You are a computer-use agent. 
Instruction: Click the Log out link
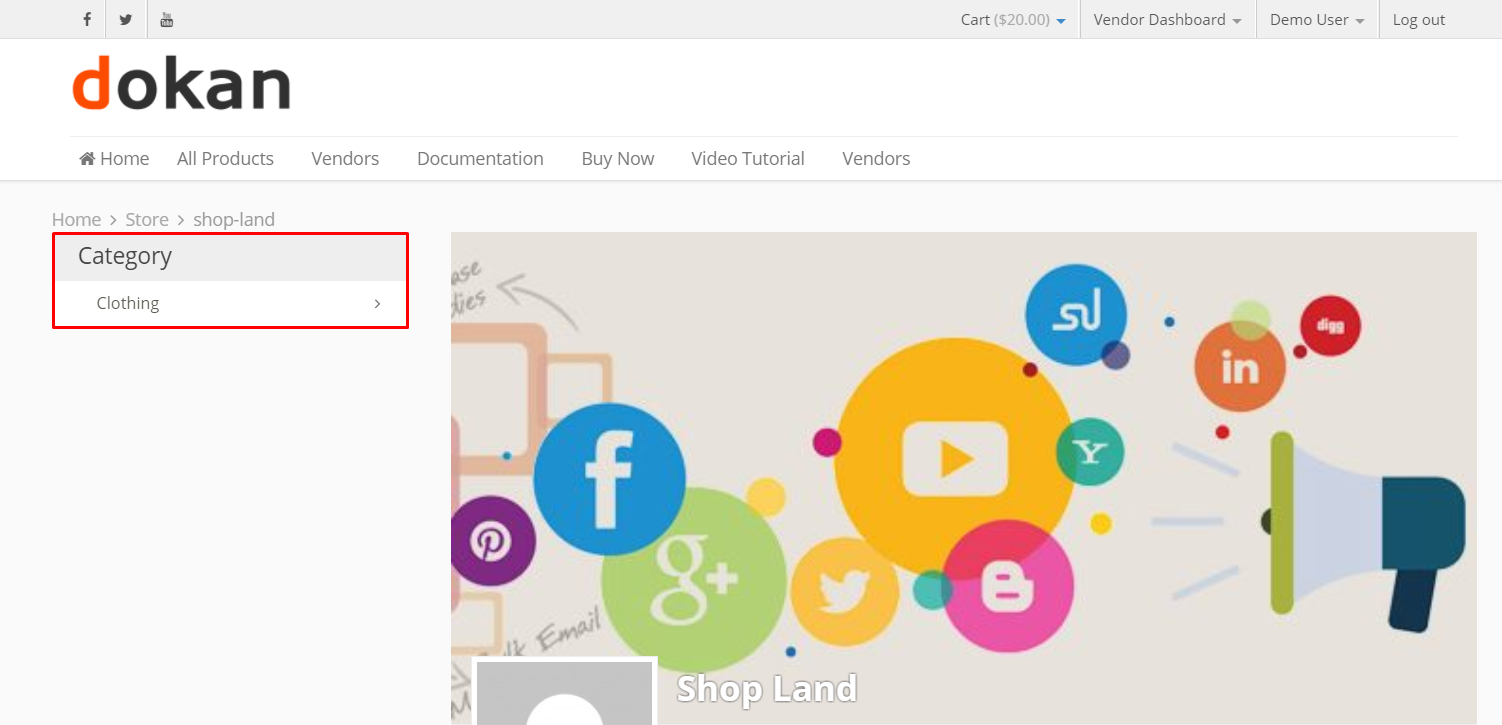[x=1419, y=20]
